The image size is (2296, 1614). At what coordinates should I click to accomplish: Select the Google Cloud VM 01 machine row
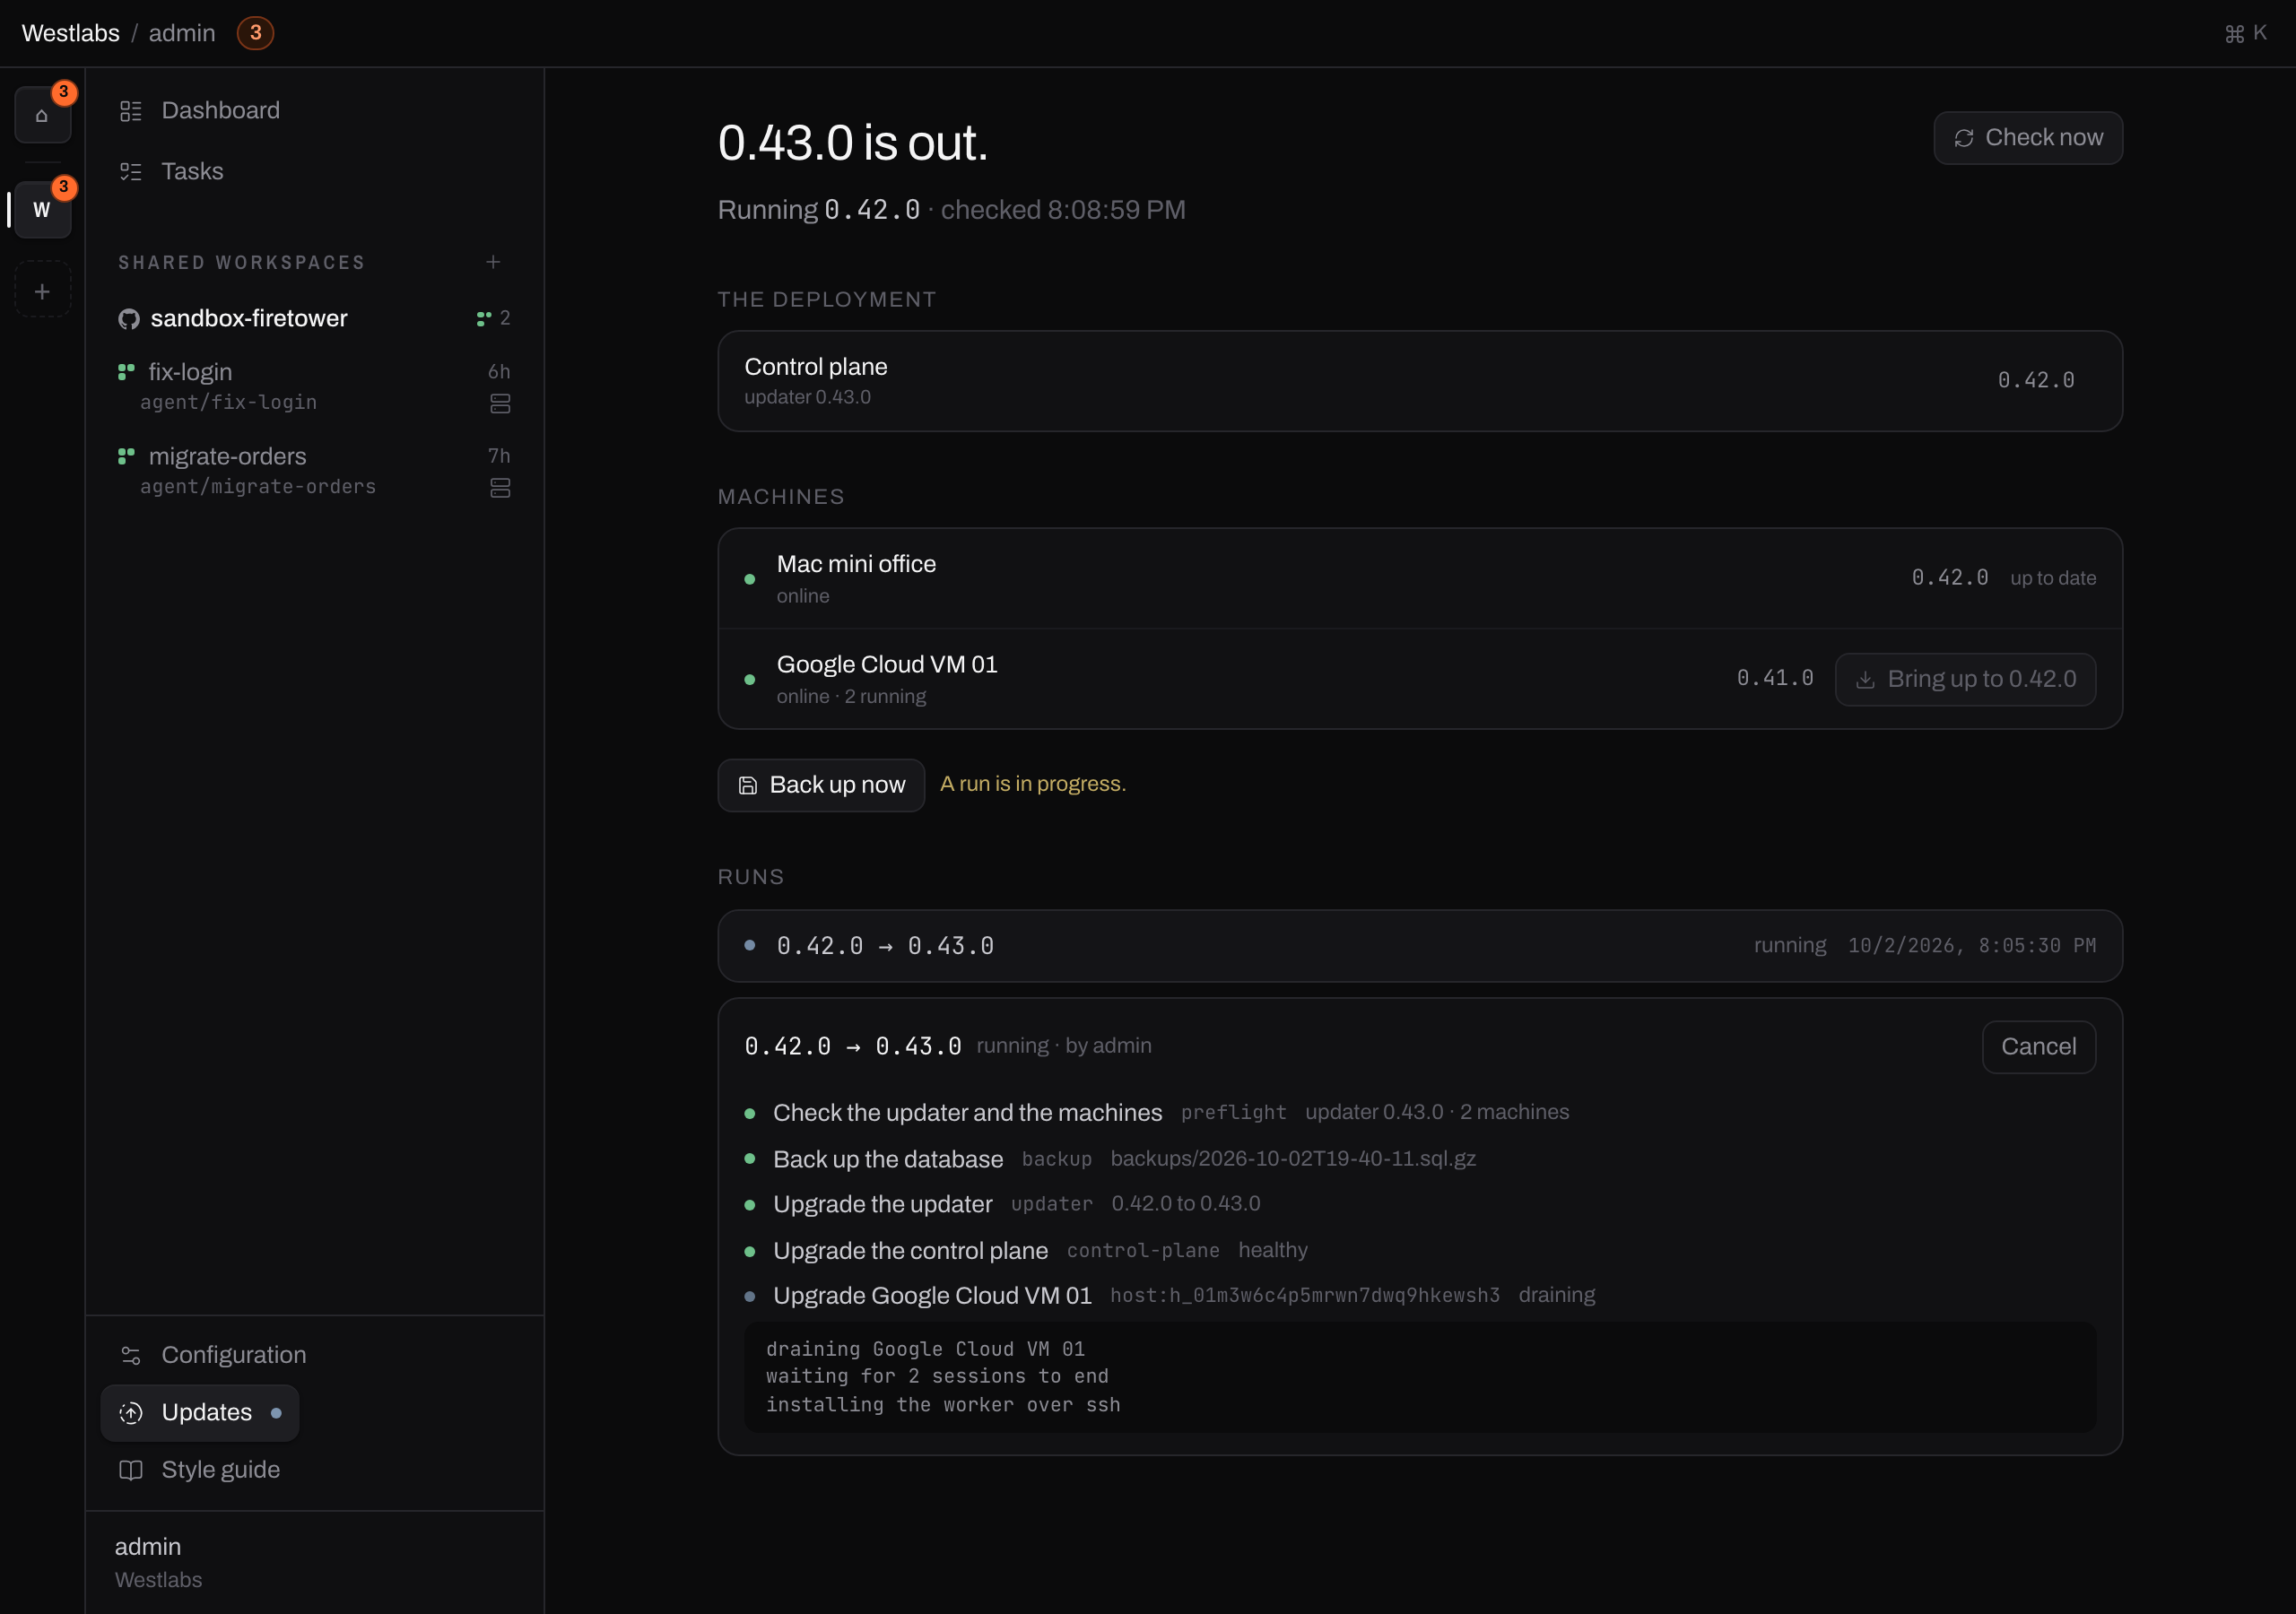[1419, 679]
